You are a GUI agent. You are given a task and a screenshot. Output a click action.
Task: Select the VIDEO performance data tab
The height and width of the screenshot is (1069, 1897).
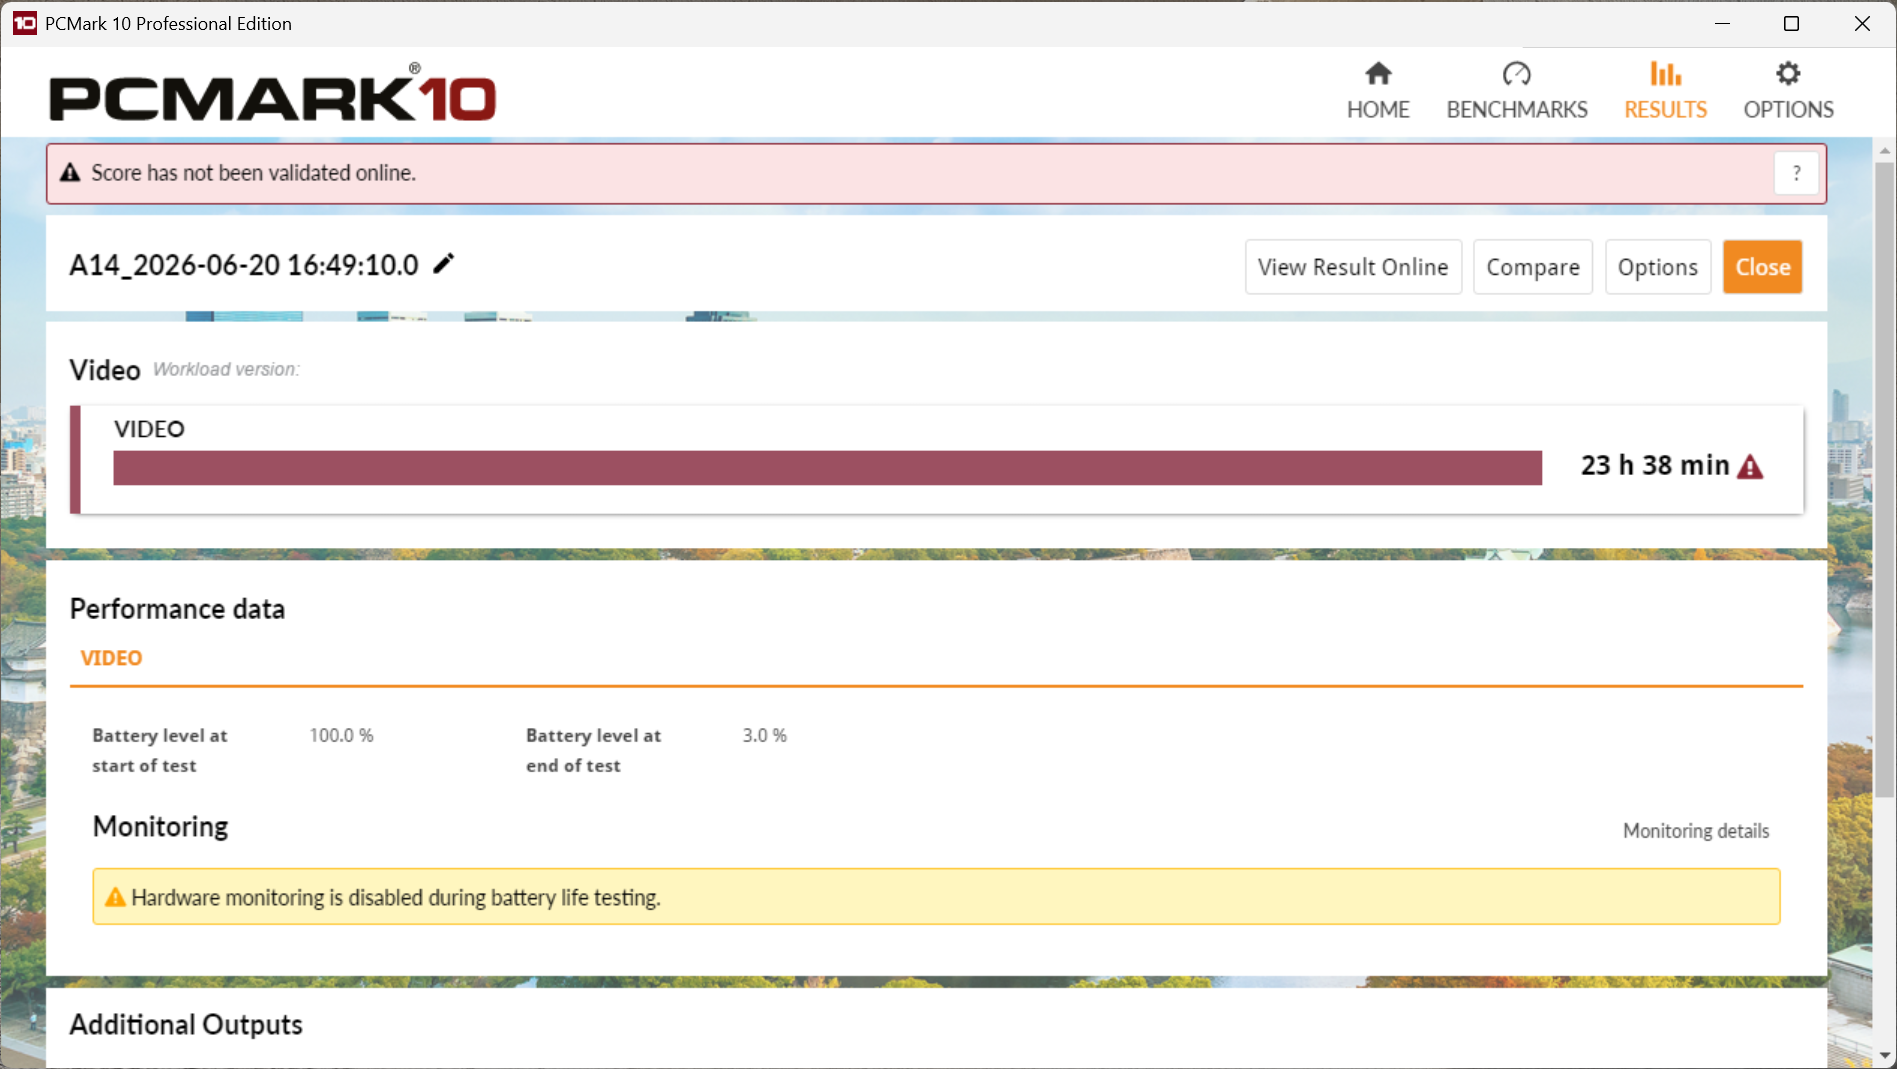pos(111,658)
